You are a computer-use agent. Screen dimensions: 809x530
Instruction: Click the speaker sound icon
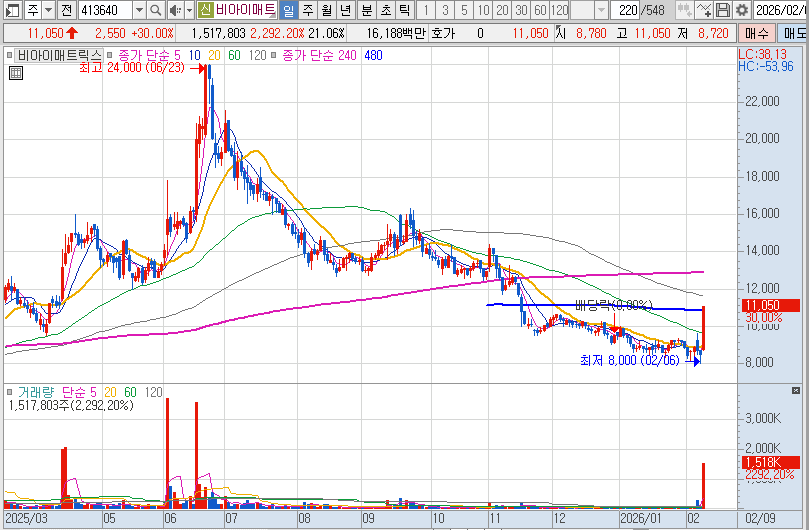tap(175, 10)
